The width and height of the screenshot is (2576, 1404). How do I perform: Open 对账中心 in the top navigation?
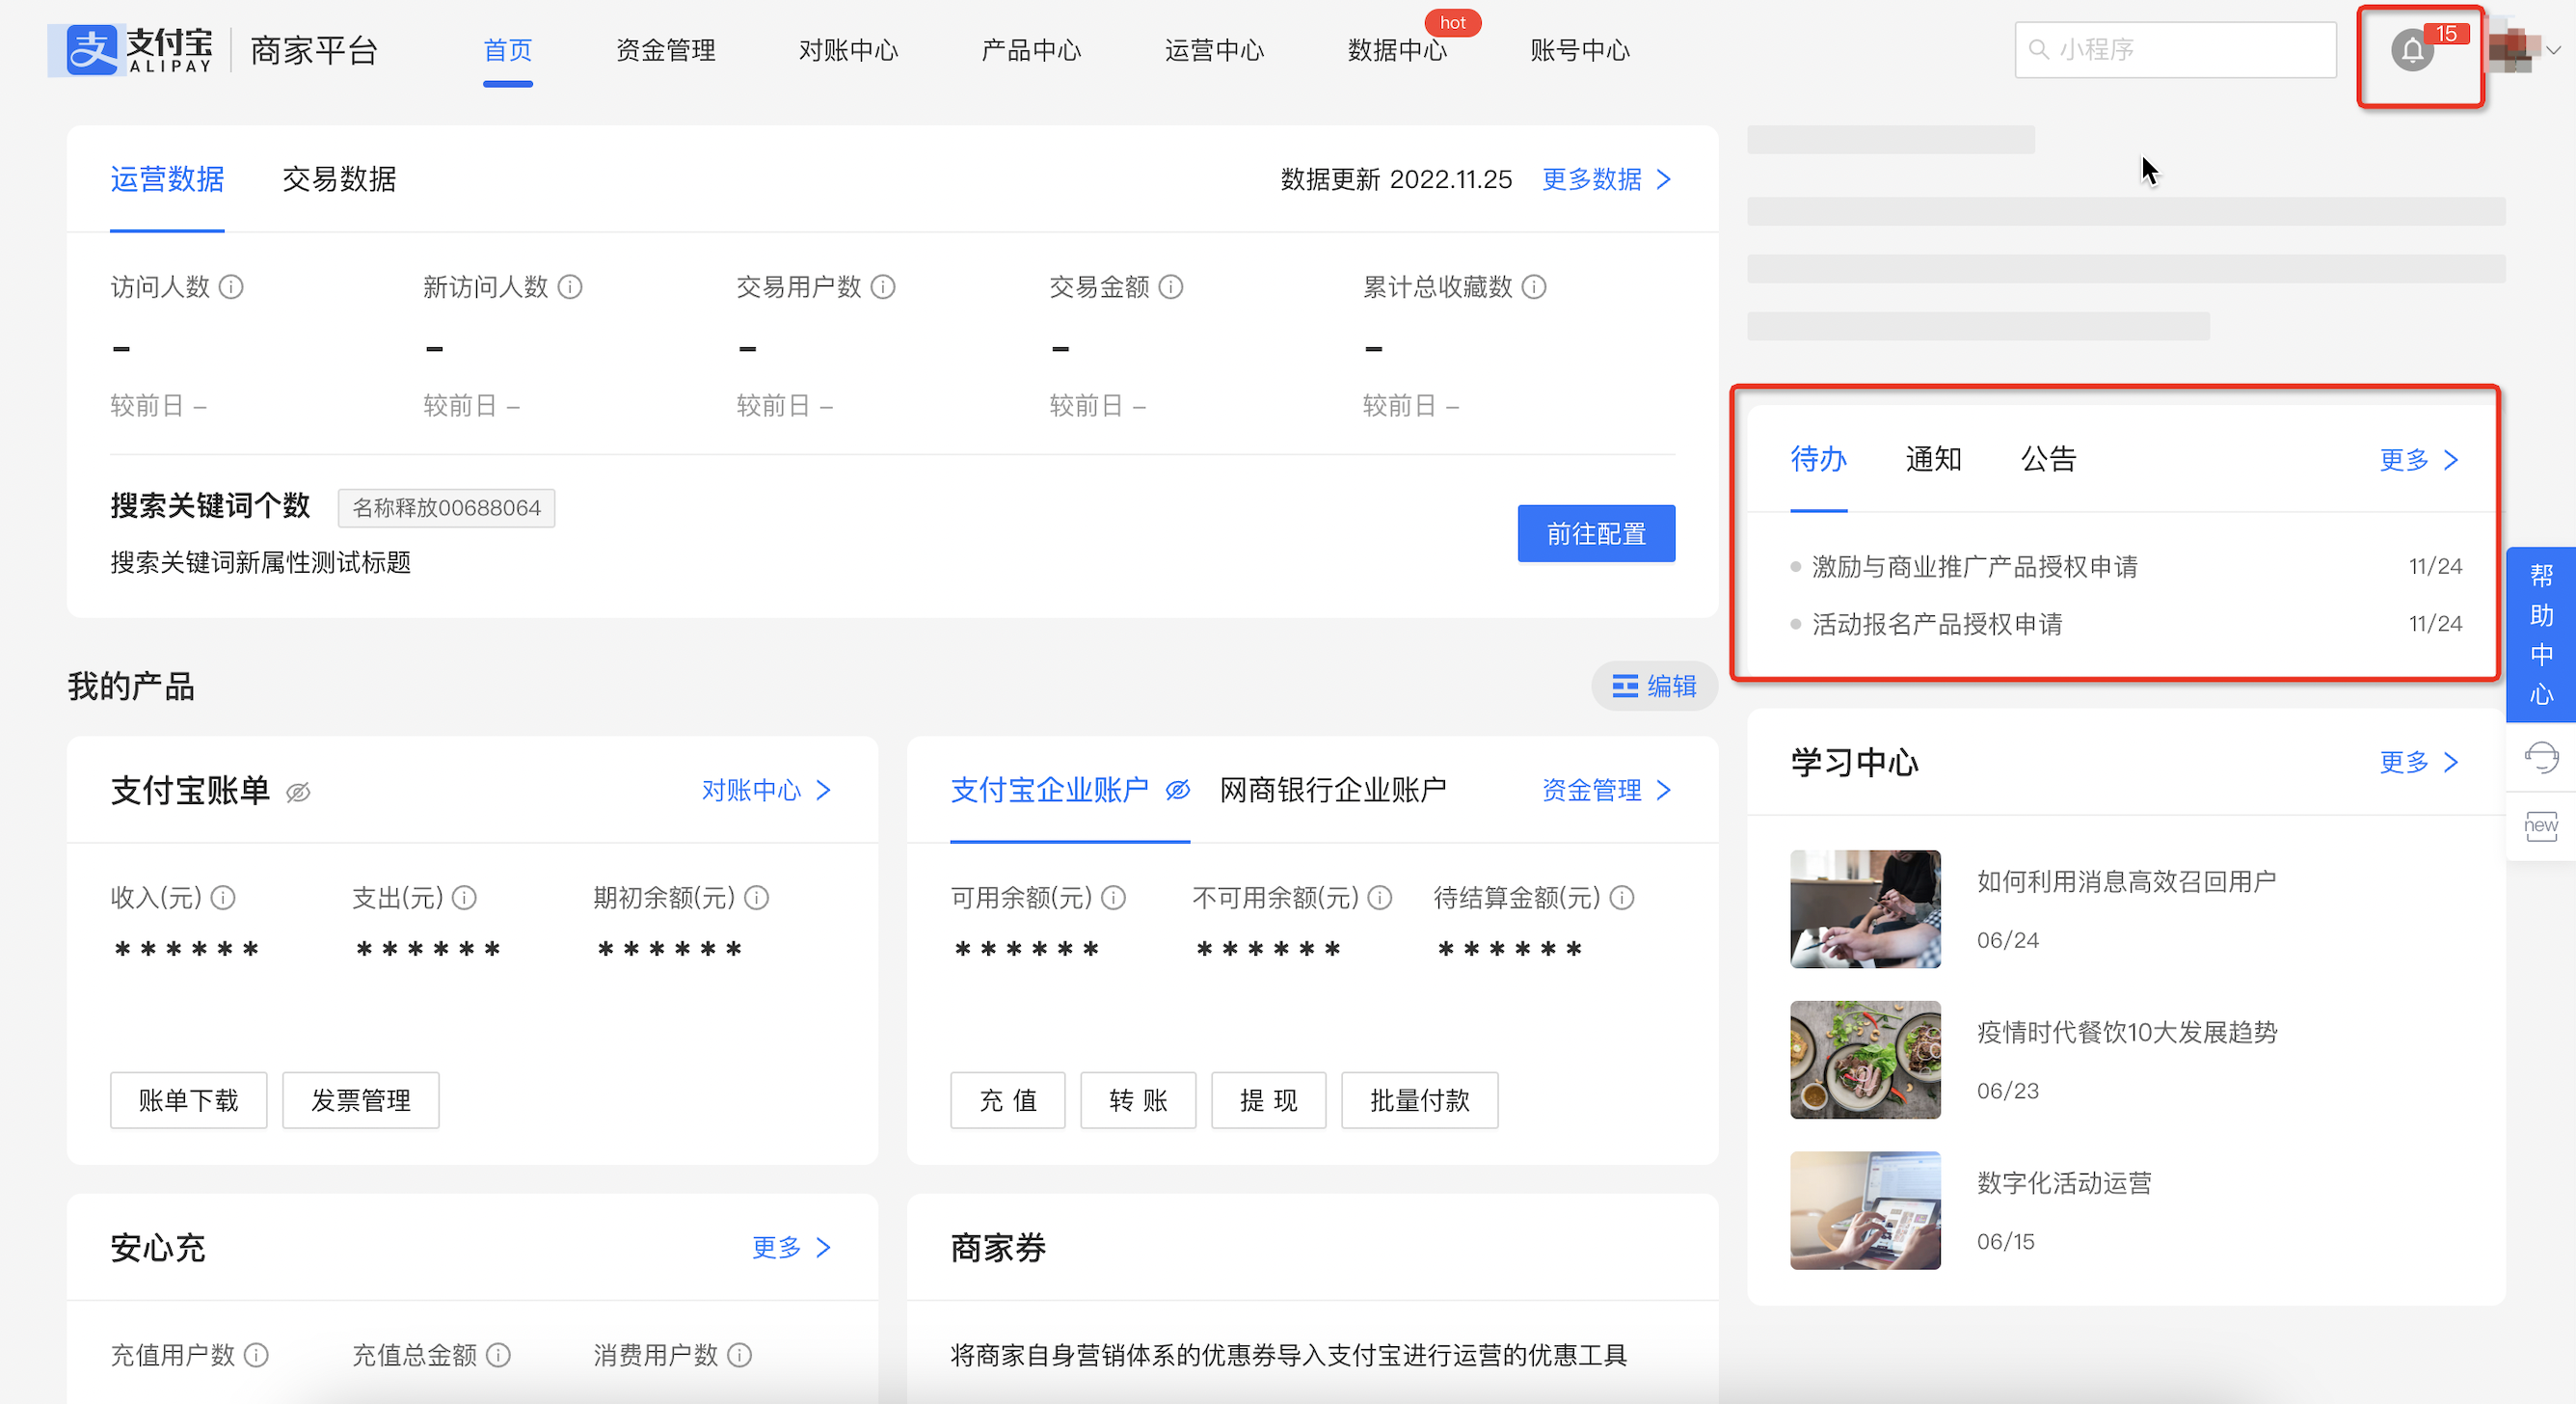[x=849, y=50]
